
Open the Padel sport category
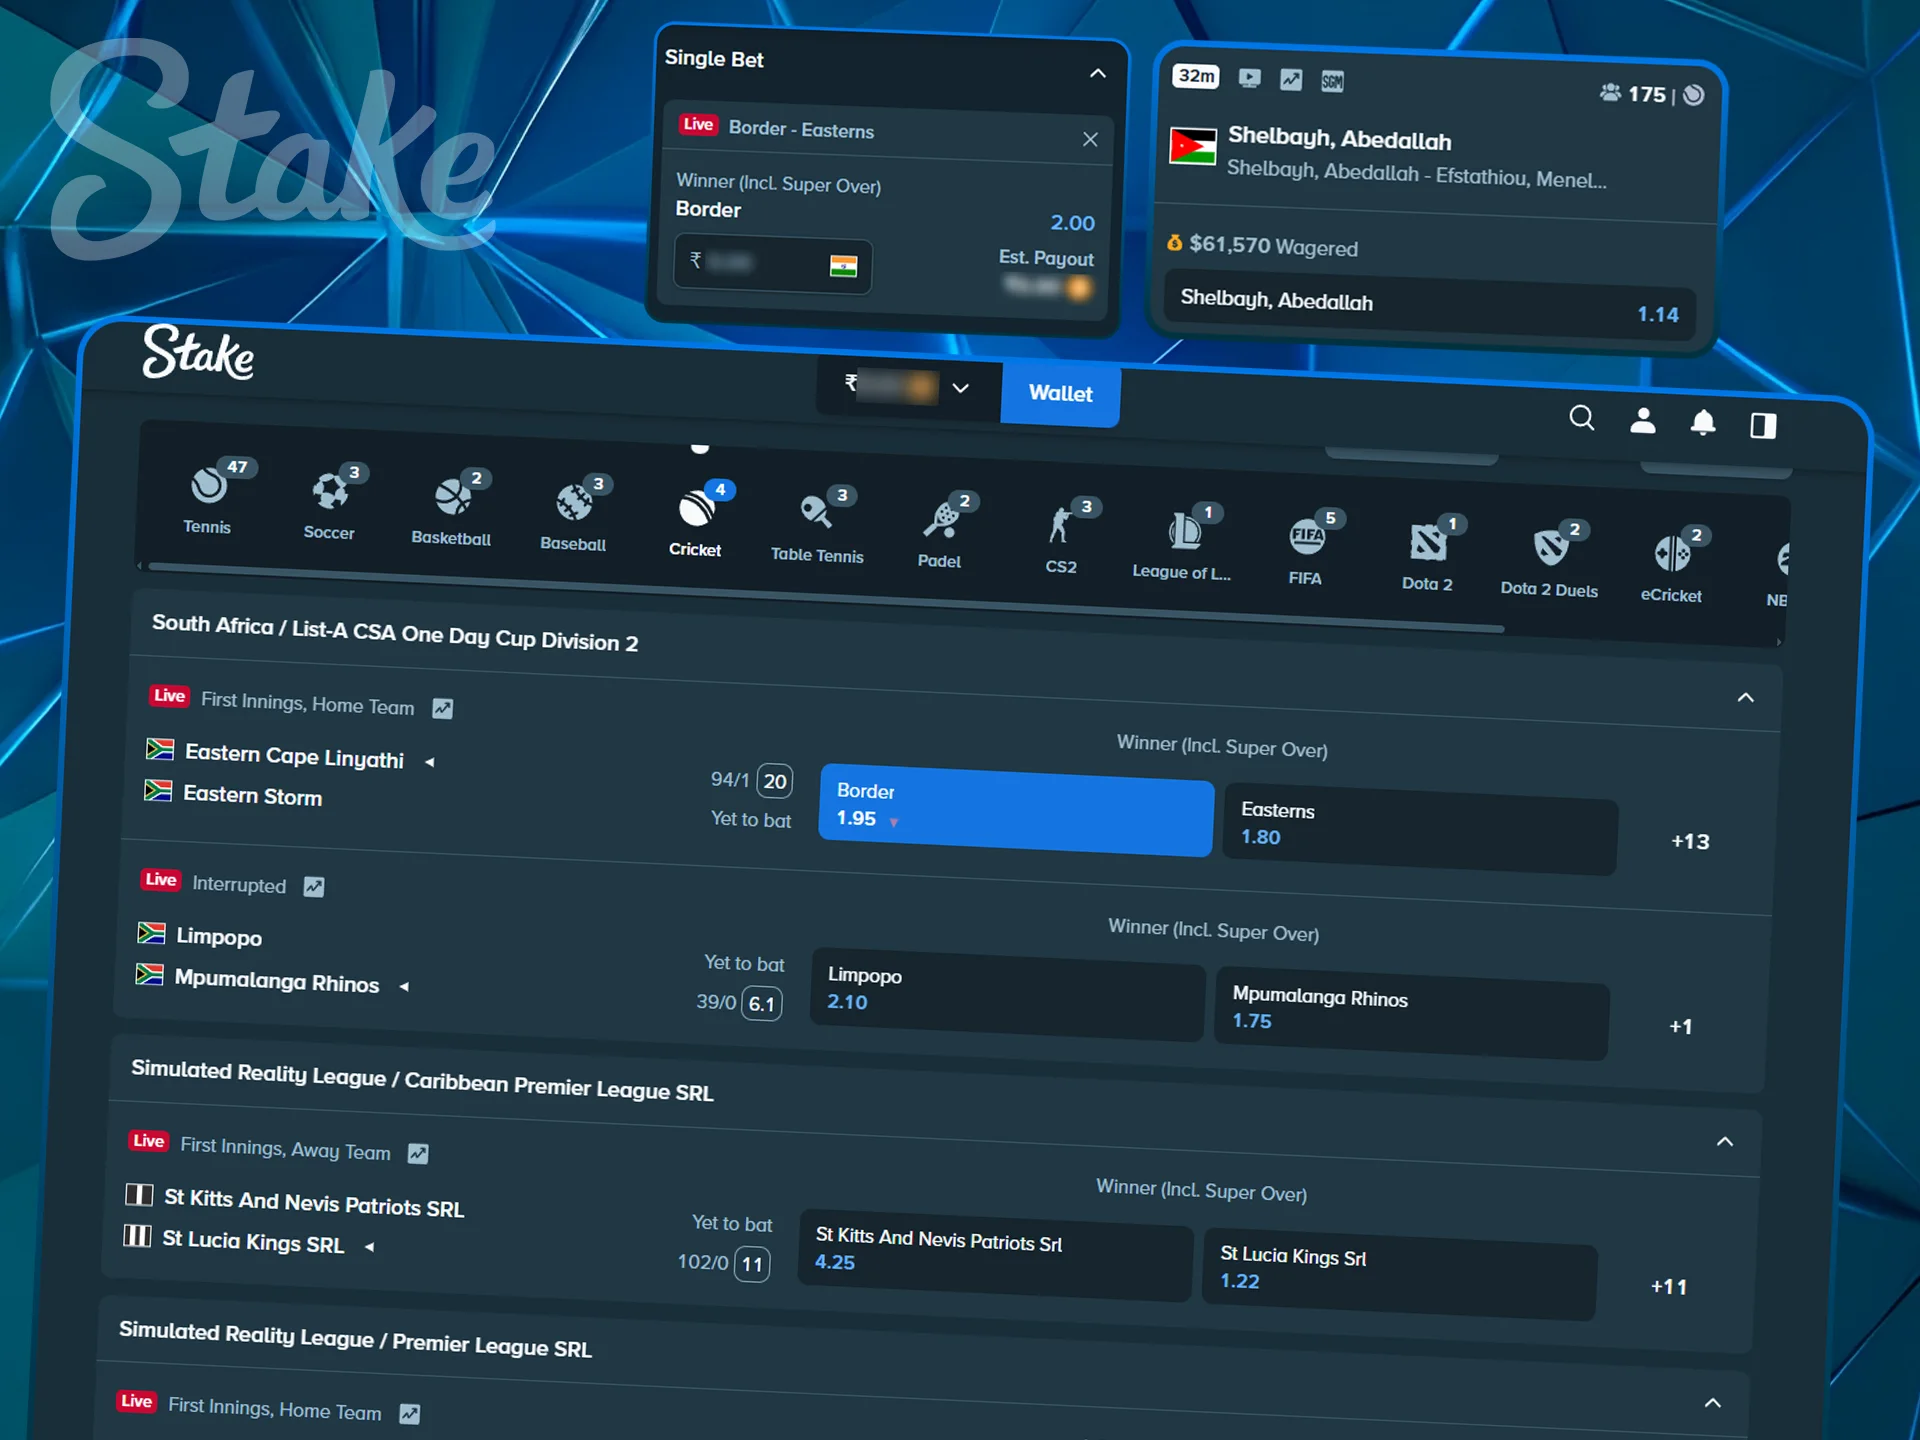click(940, 531)
